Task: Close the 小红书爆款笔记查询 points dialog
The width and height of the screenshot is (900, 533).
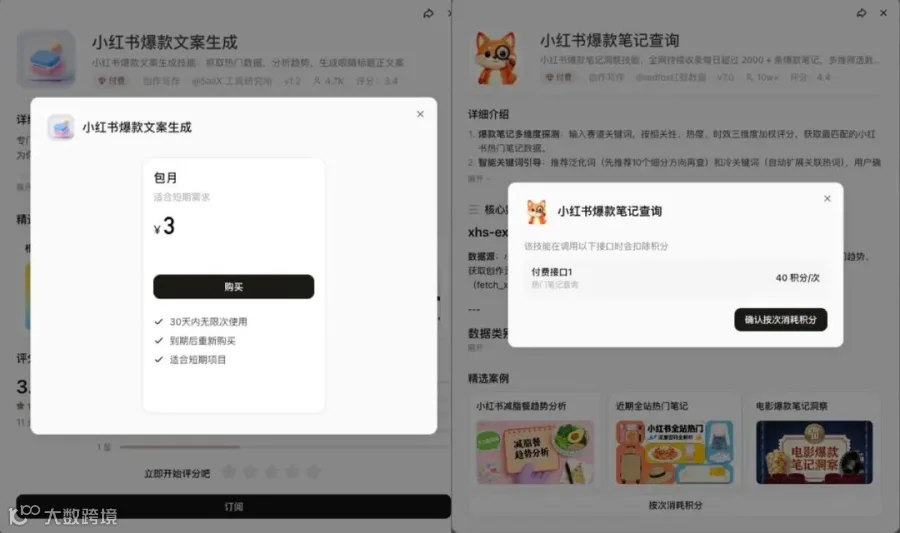Action: [x=827, y=199]
